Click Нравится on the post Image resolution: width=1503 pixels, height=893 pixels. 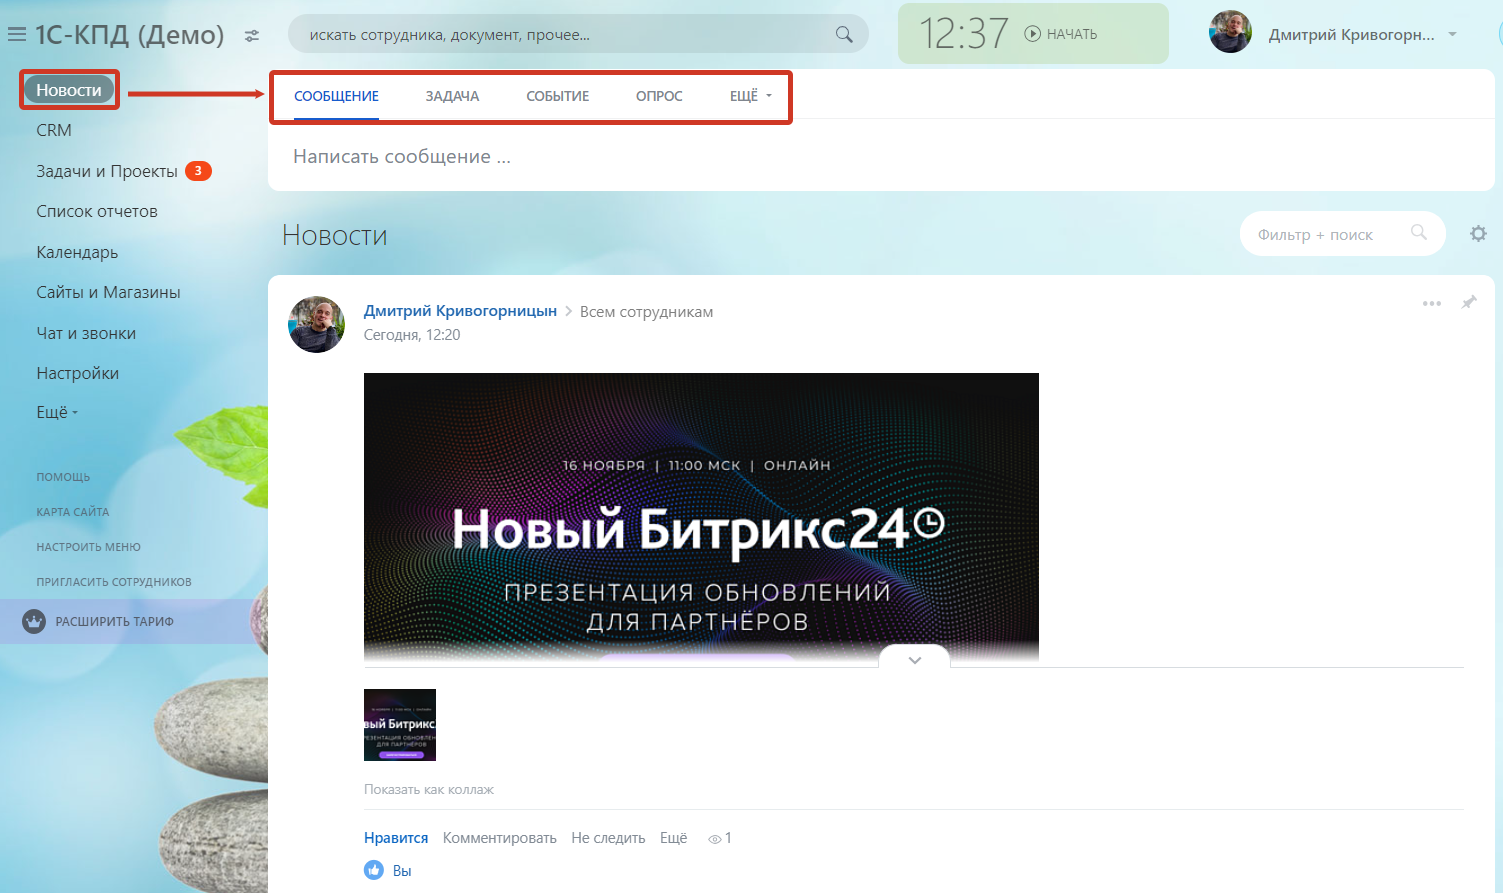tap(396, 838)
